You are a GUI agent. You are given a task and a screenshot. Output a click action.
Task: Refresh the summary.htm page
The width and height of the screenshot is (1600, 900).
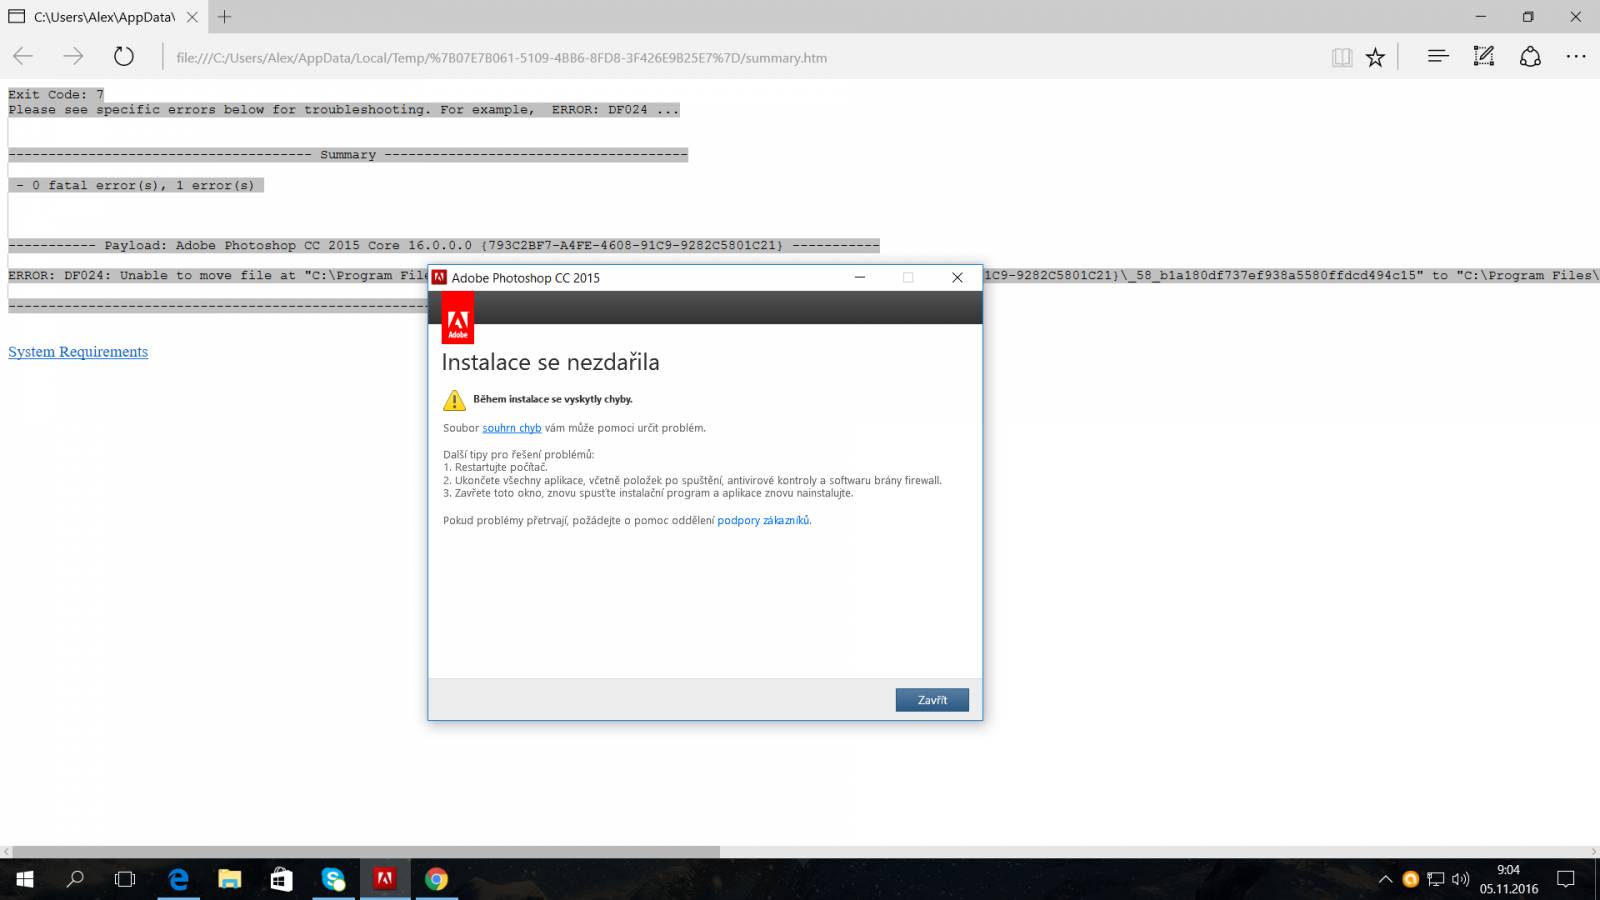tap(123, 57)
